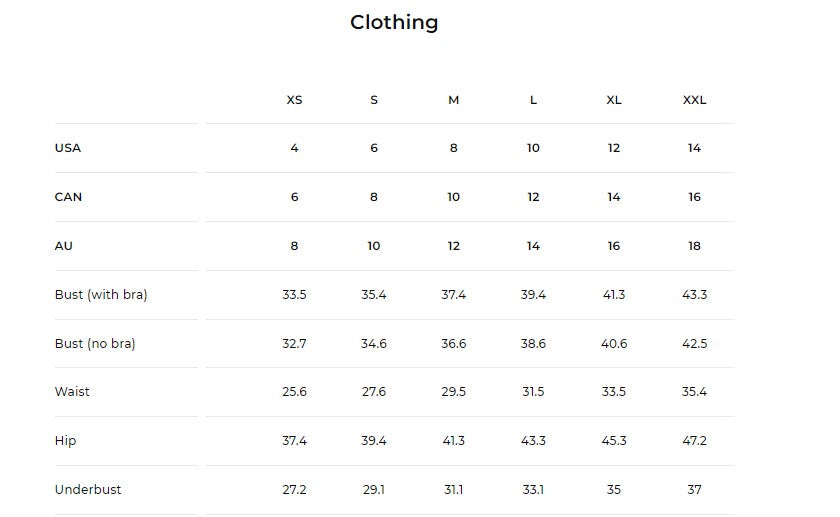This screenshot has height=517, width=840.
Task: Click the XXL column header
Action: tap(694, 100)
